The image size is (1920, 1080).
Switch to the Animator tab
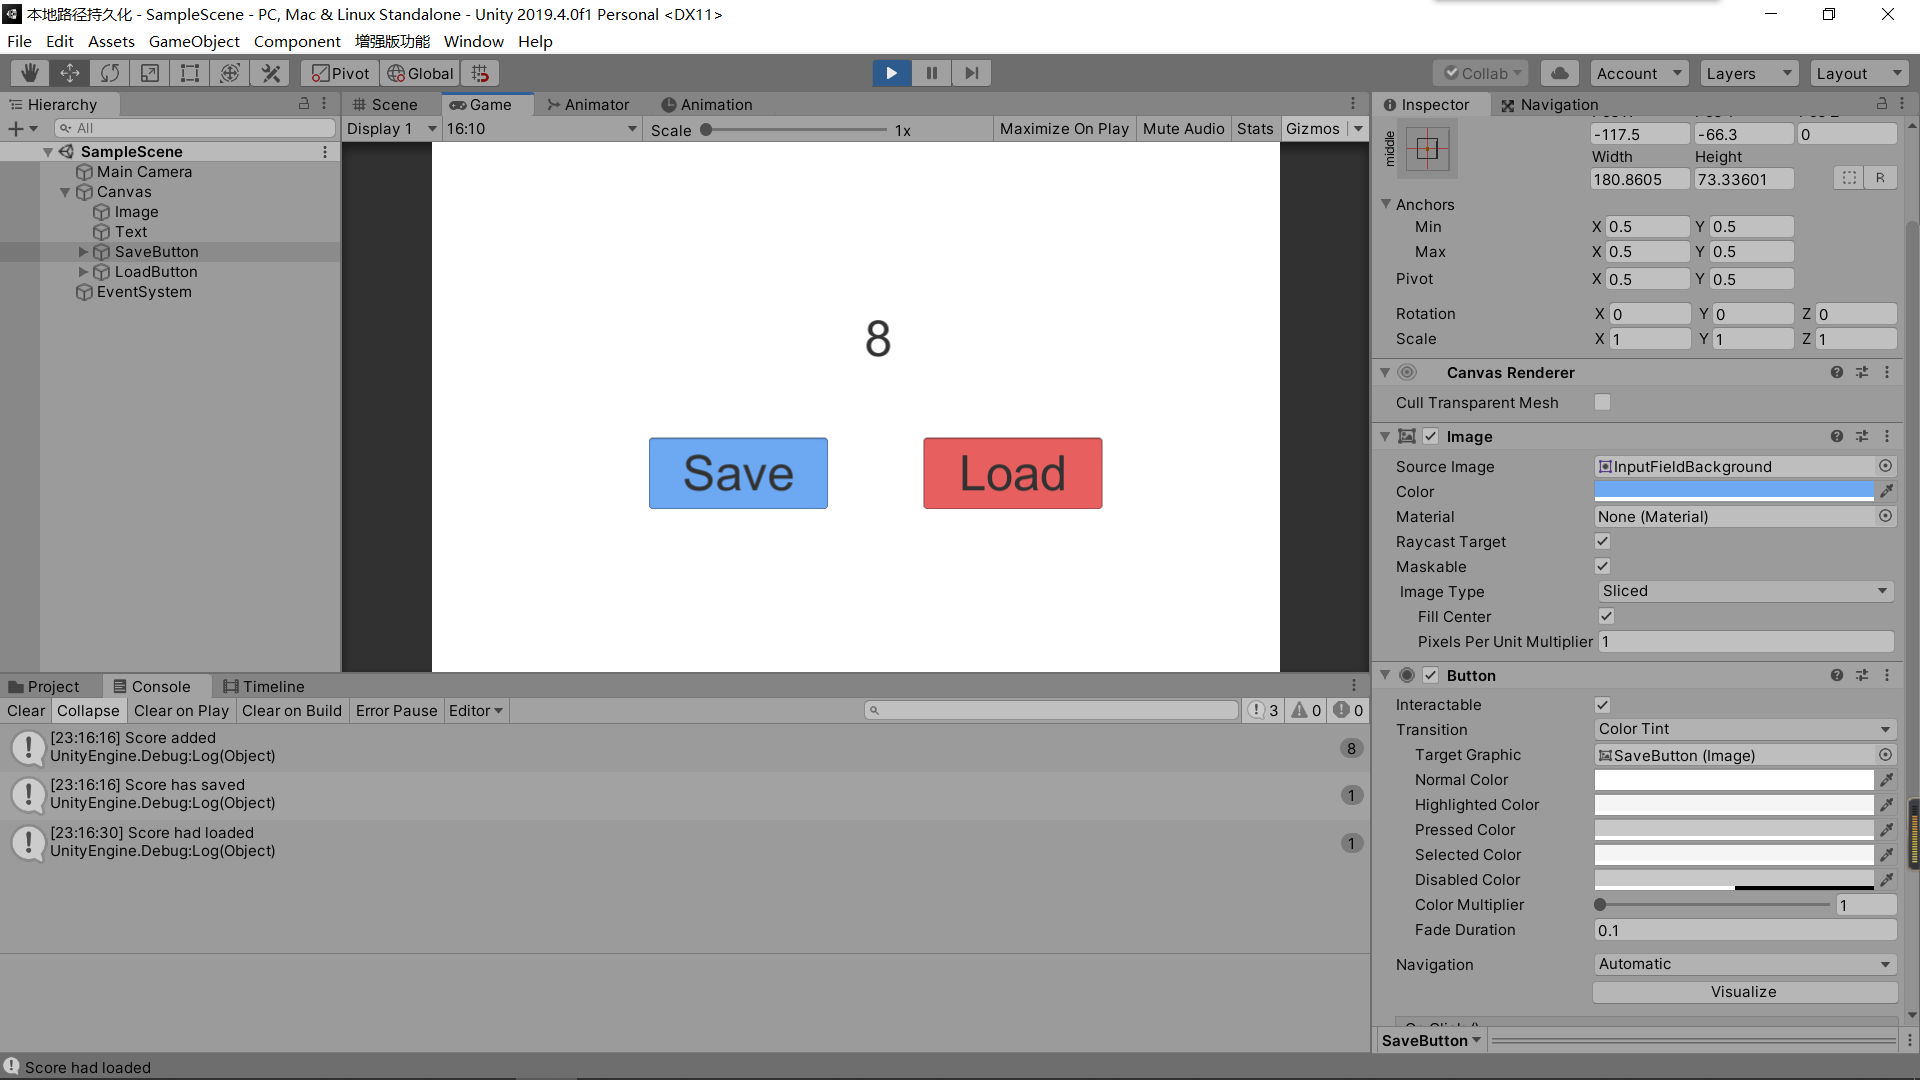coord(588,104)
